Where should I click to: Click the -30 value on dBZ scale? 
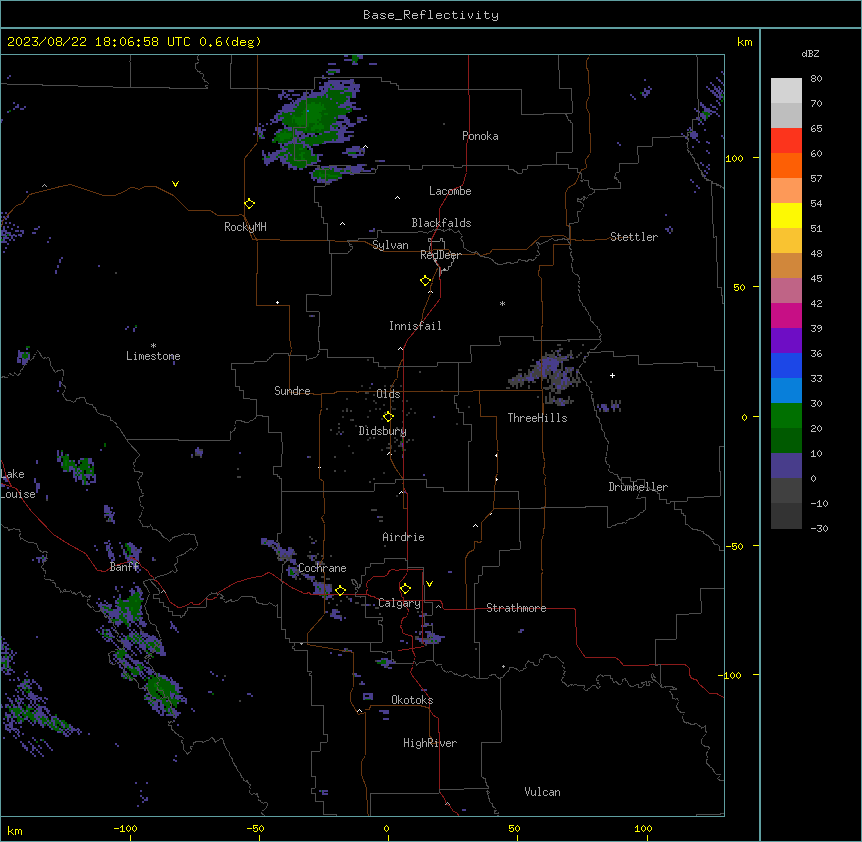pos(819,528)
